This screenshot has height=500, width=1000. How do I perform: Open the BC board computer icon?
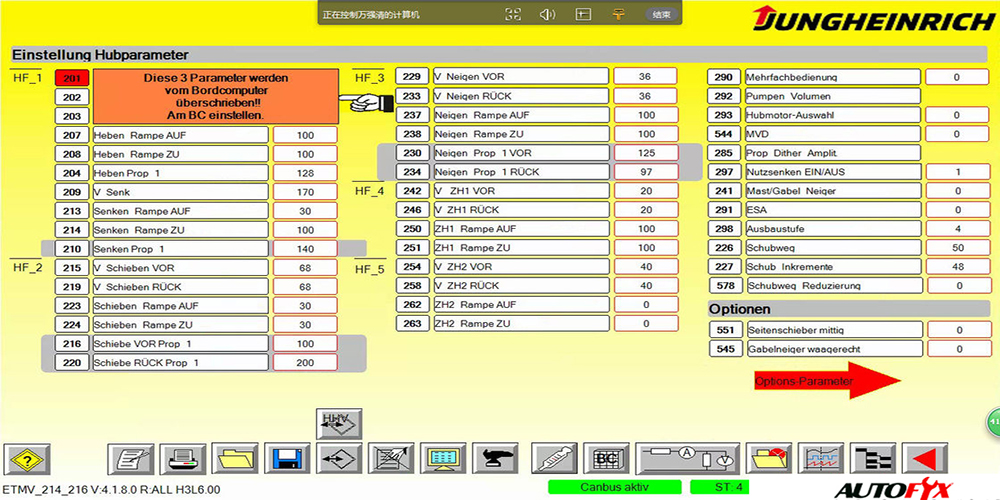(605, 459)
